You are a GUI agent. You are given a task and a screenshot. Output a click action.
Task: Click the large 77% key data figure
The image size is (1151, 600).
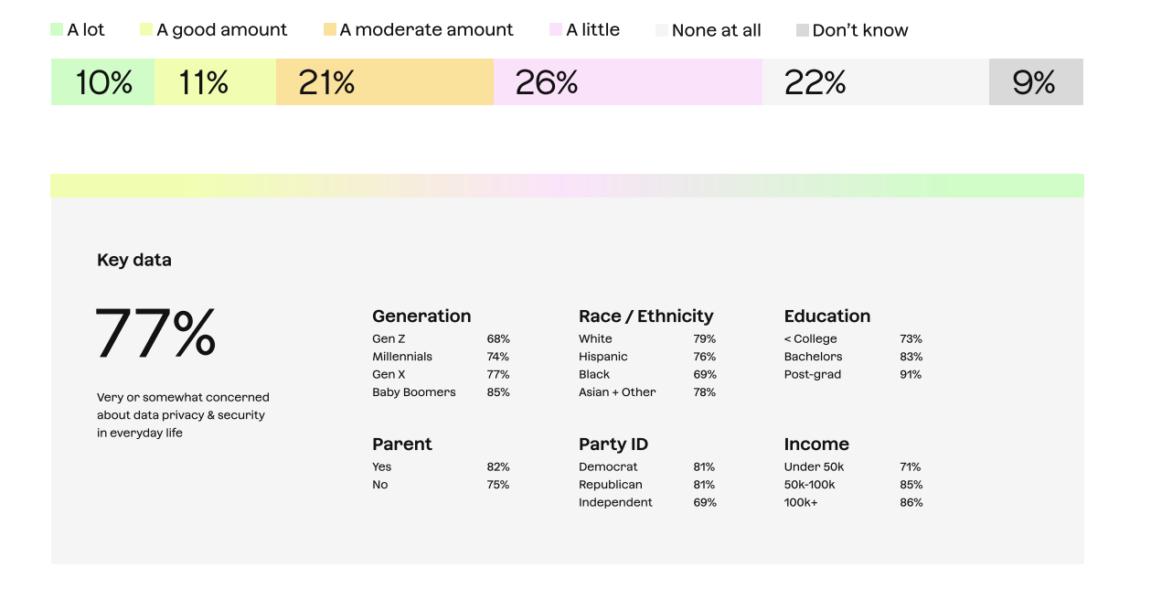point(156,333)
